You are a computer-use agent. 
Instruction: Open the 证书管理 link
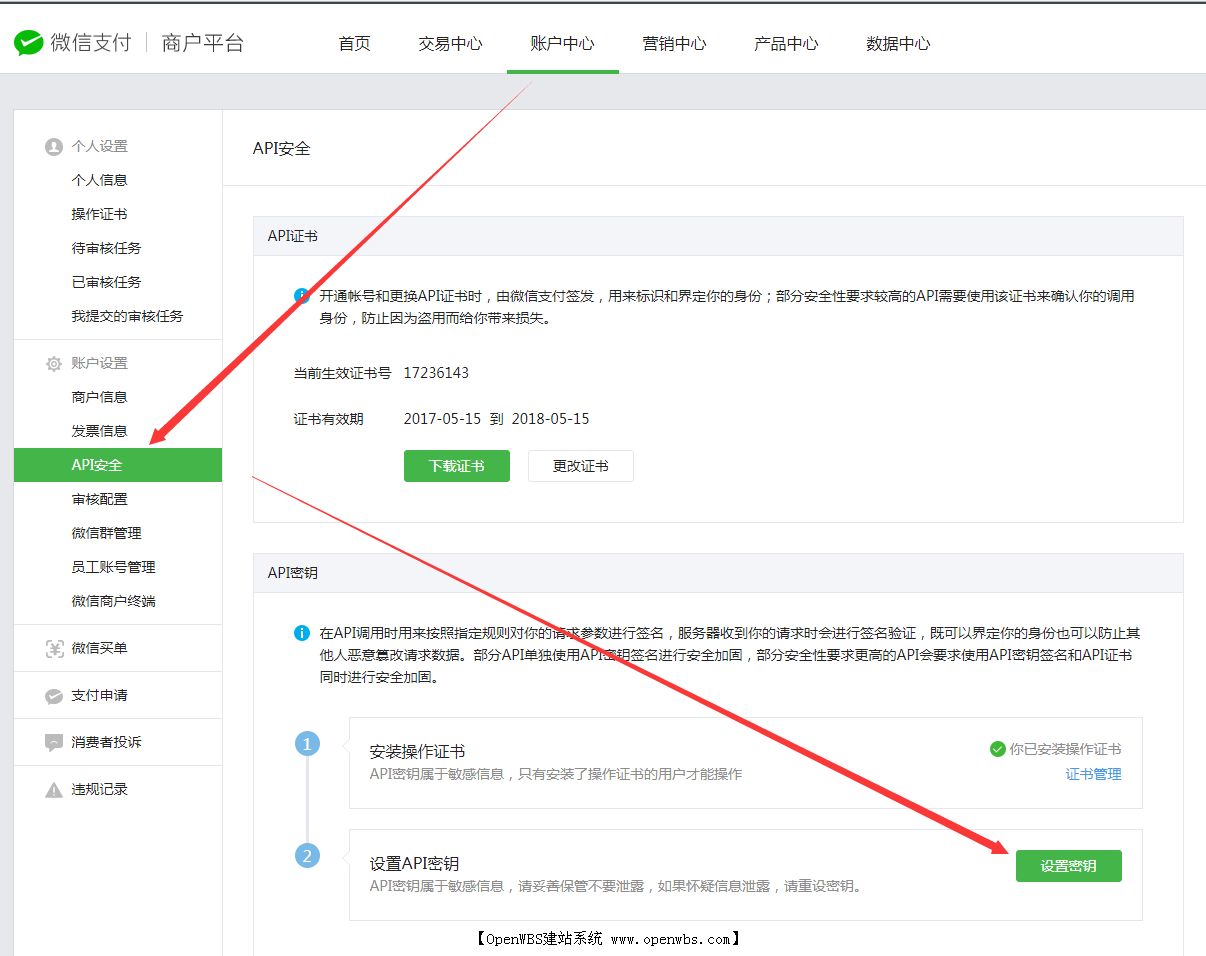click(1093, 773)
